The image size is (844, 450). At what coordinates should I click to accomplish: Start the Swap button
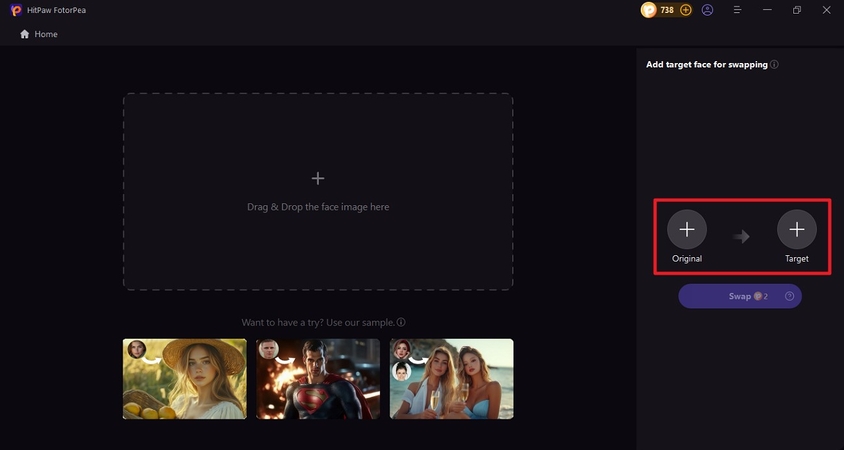[x=740, y=296]
